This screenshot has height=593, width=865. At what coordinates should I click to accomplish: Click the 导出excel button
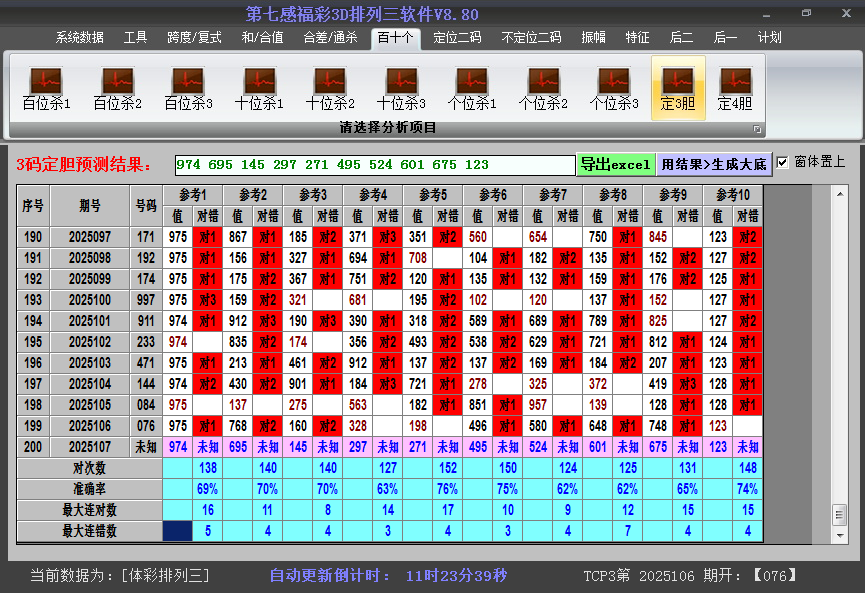616,164
